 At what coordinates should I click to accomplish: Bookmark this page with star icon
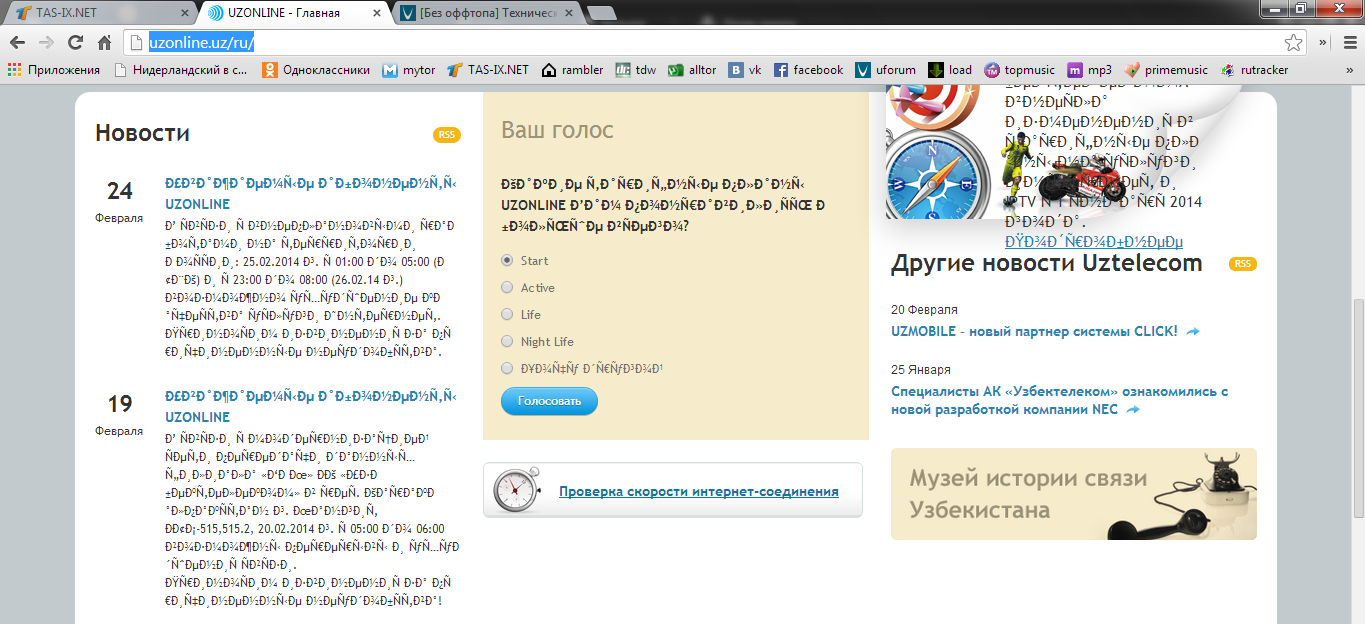coord(1293,43)
